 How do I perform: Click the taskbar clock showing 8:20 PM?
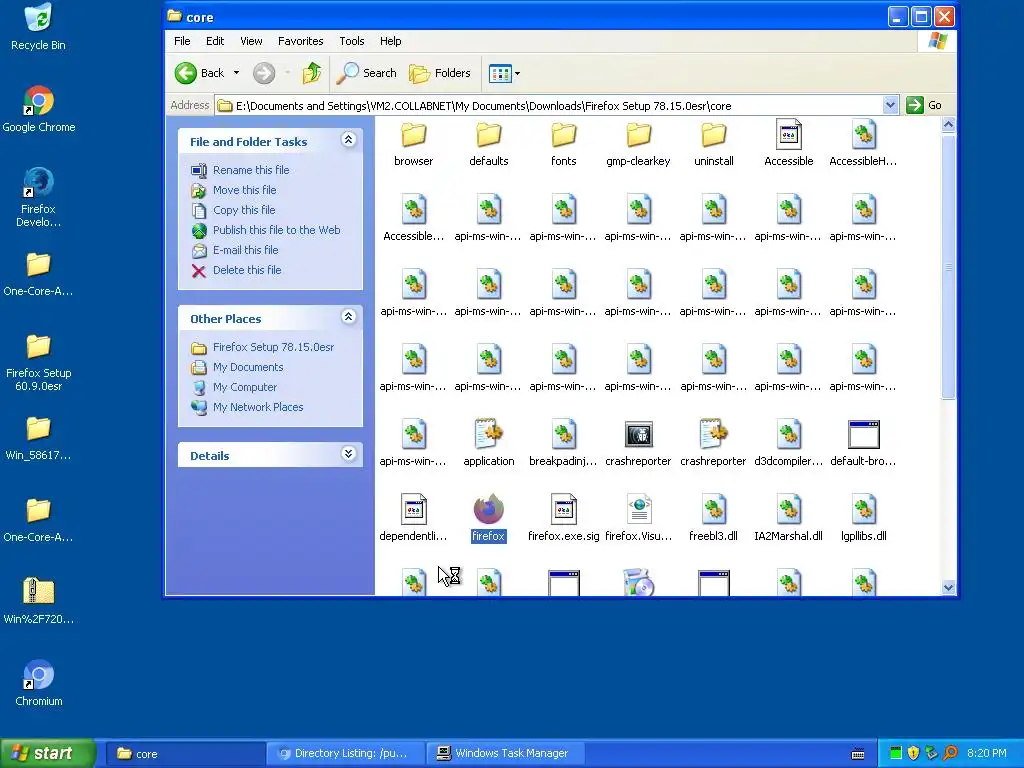986,753
